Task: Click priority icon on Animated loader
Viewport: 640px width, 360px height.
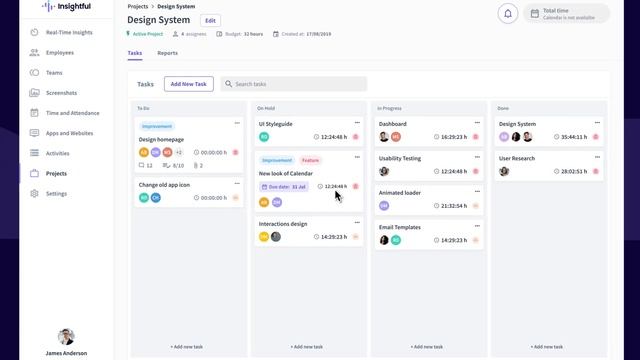Action: click(476, 206)
